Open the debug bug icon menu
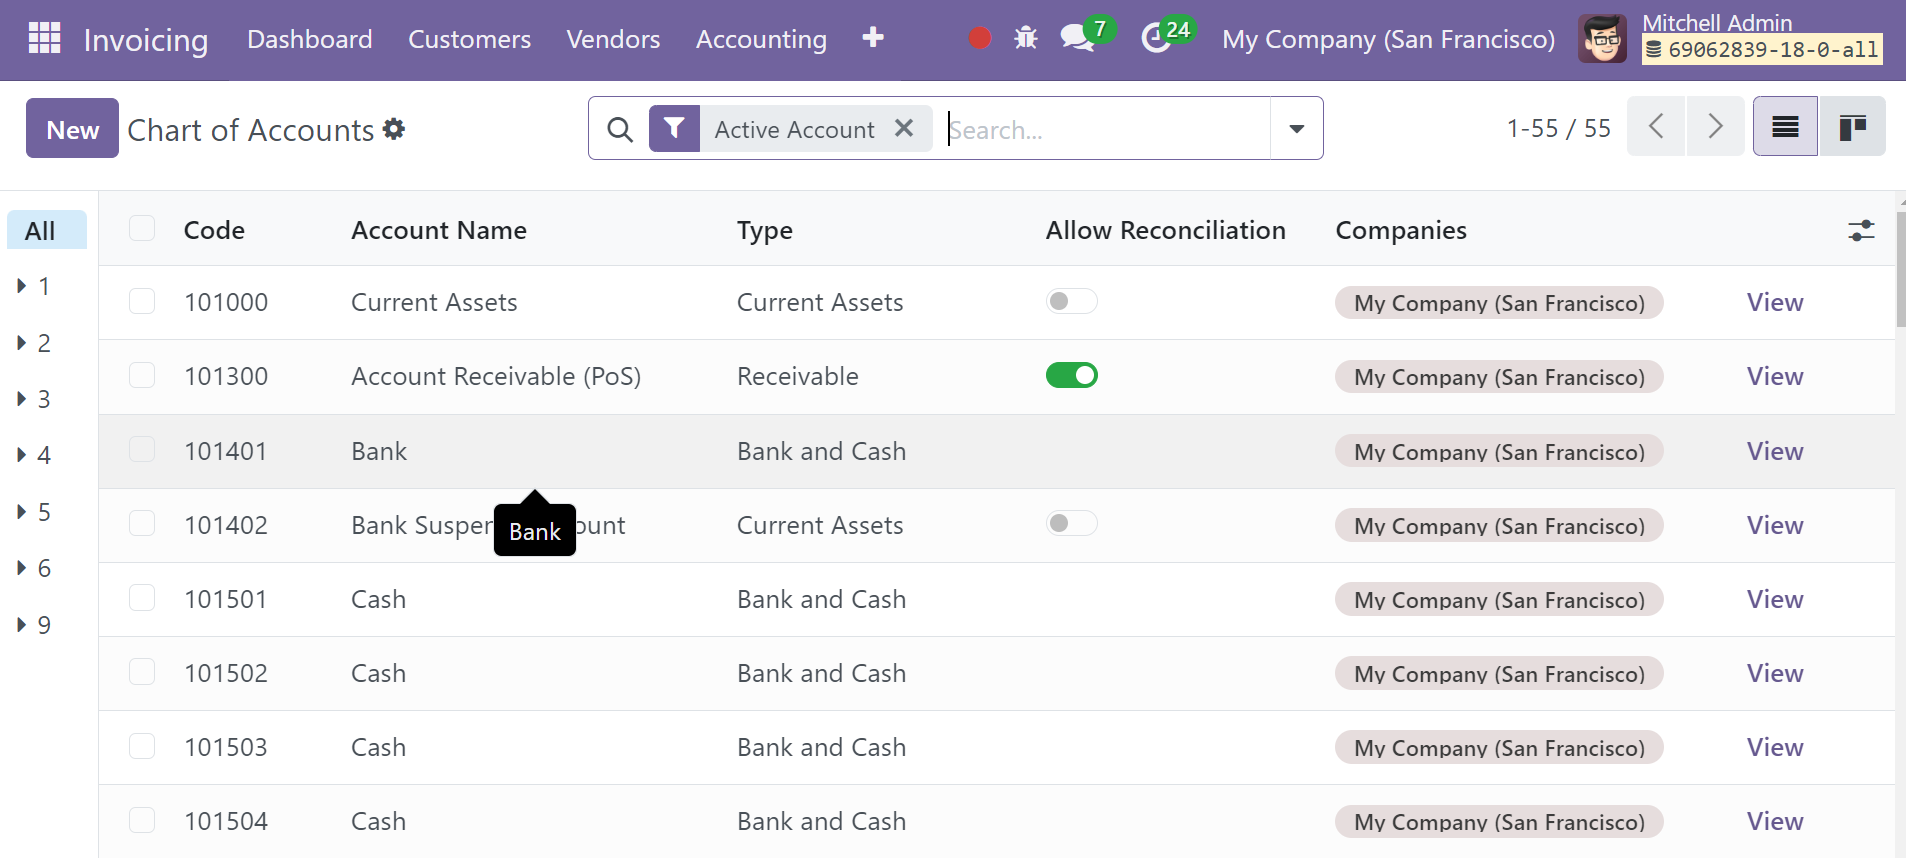1906x858 pixels. (1026, 38)
